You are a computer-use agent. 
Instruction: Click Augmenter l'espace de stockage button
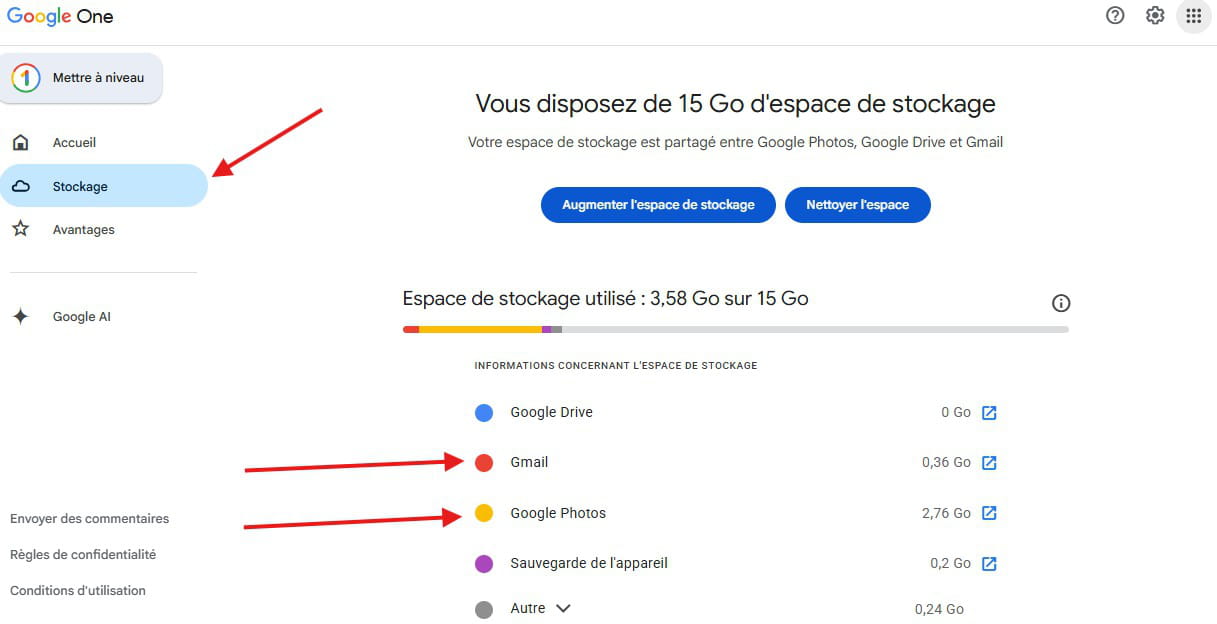coord(658,204)
